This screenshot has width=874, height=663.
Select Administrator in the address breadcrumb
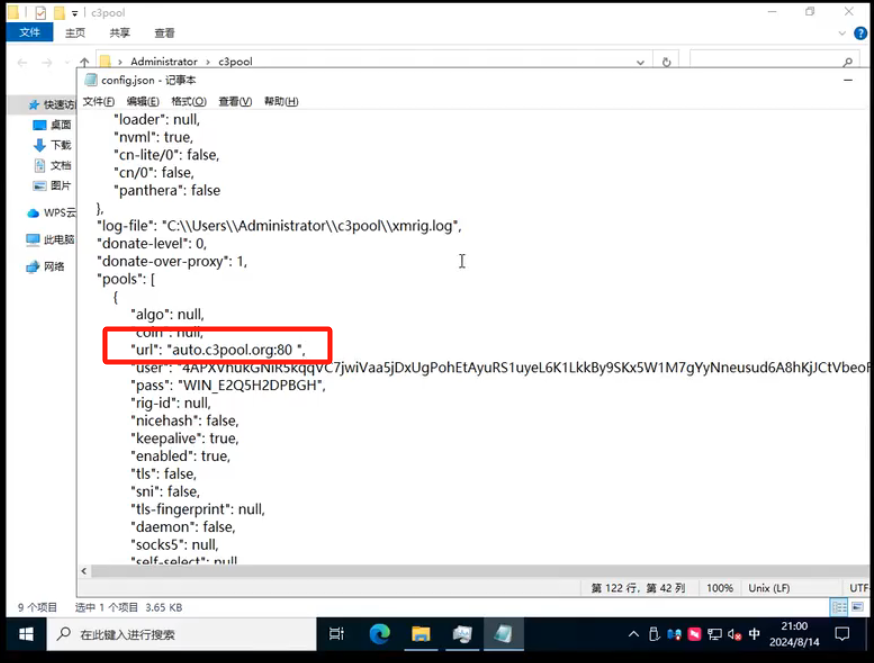pyautogui.click(x=164, y=61)
